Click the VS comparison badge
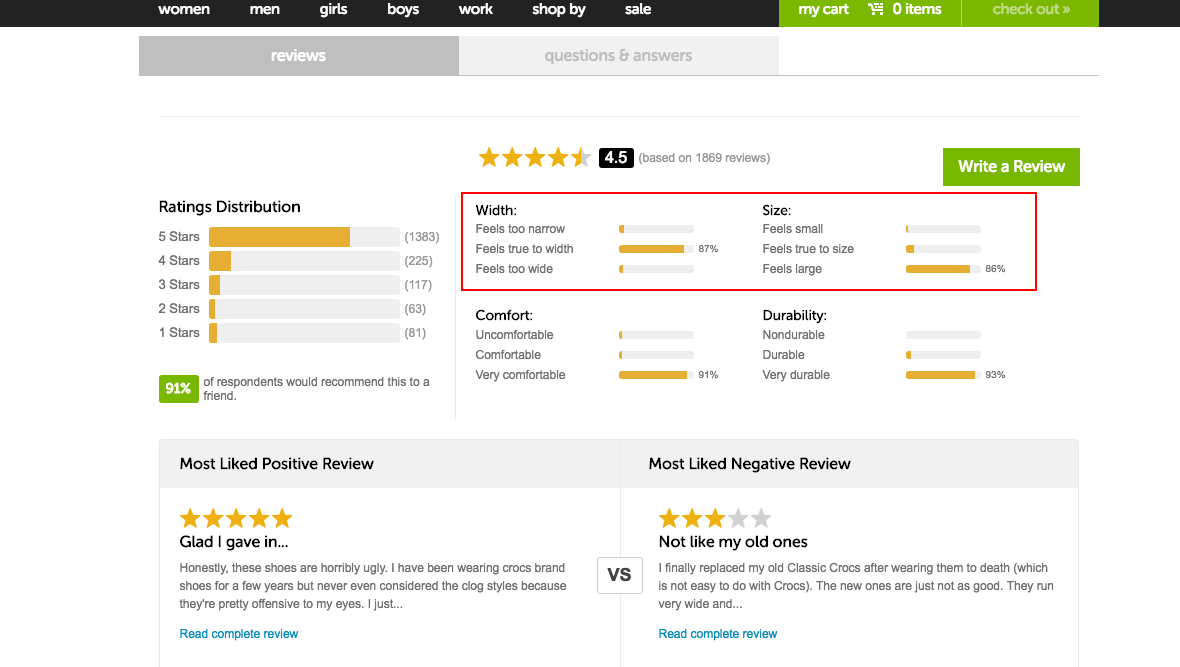The image size is (1180, 667). [619, 575]
